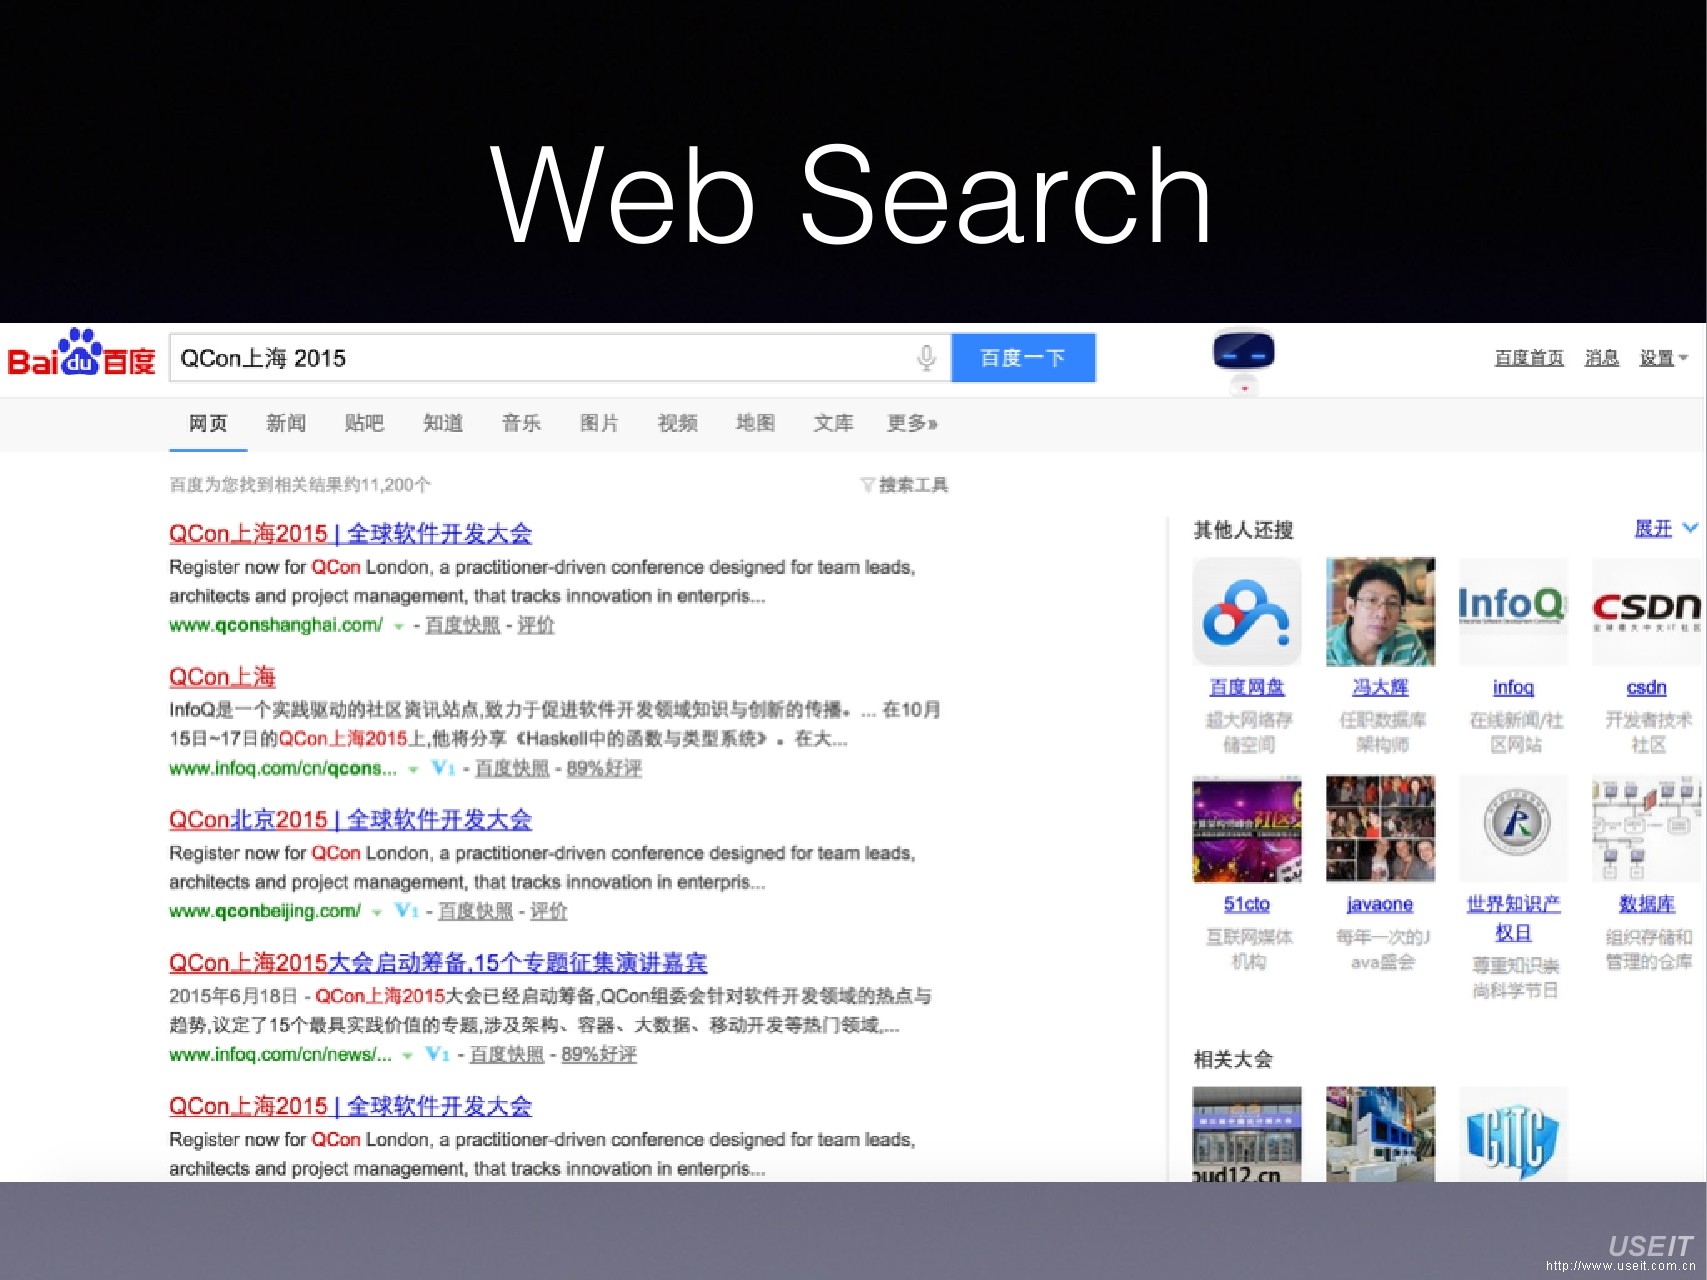The height and width of the screenshot is (1280, 1707).
Task: Expand the dropdown arrow after www.qconbeijing.com
Action: point(377,913)
